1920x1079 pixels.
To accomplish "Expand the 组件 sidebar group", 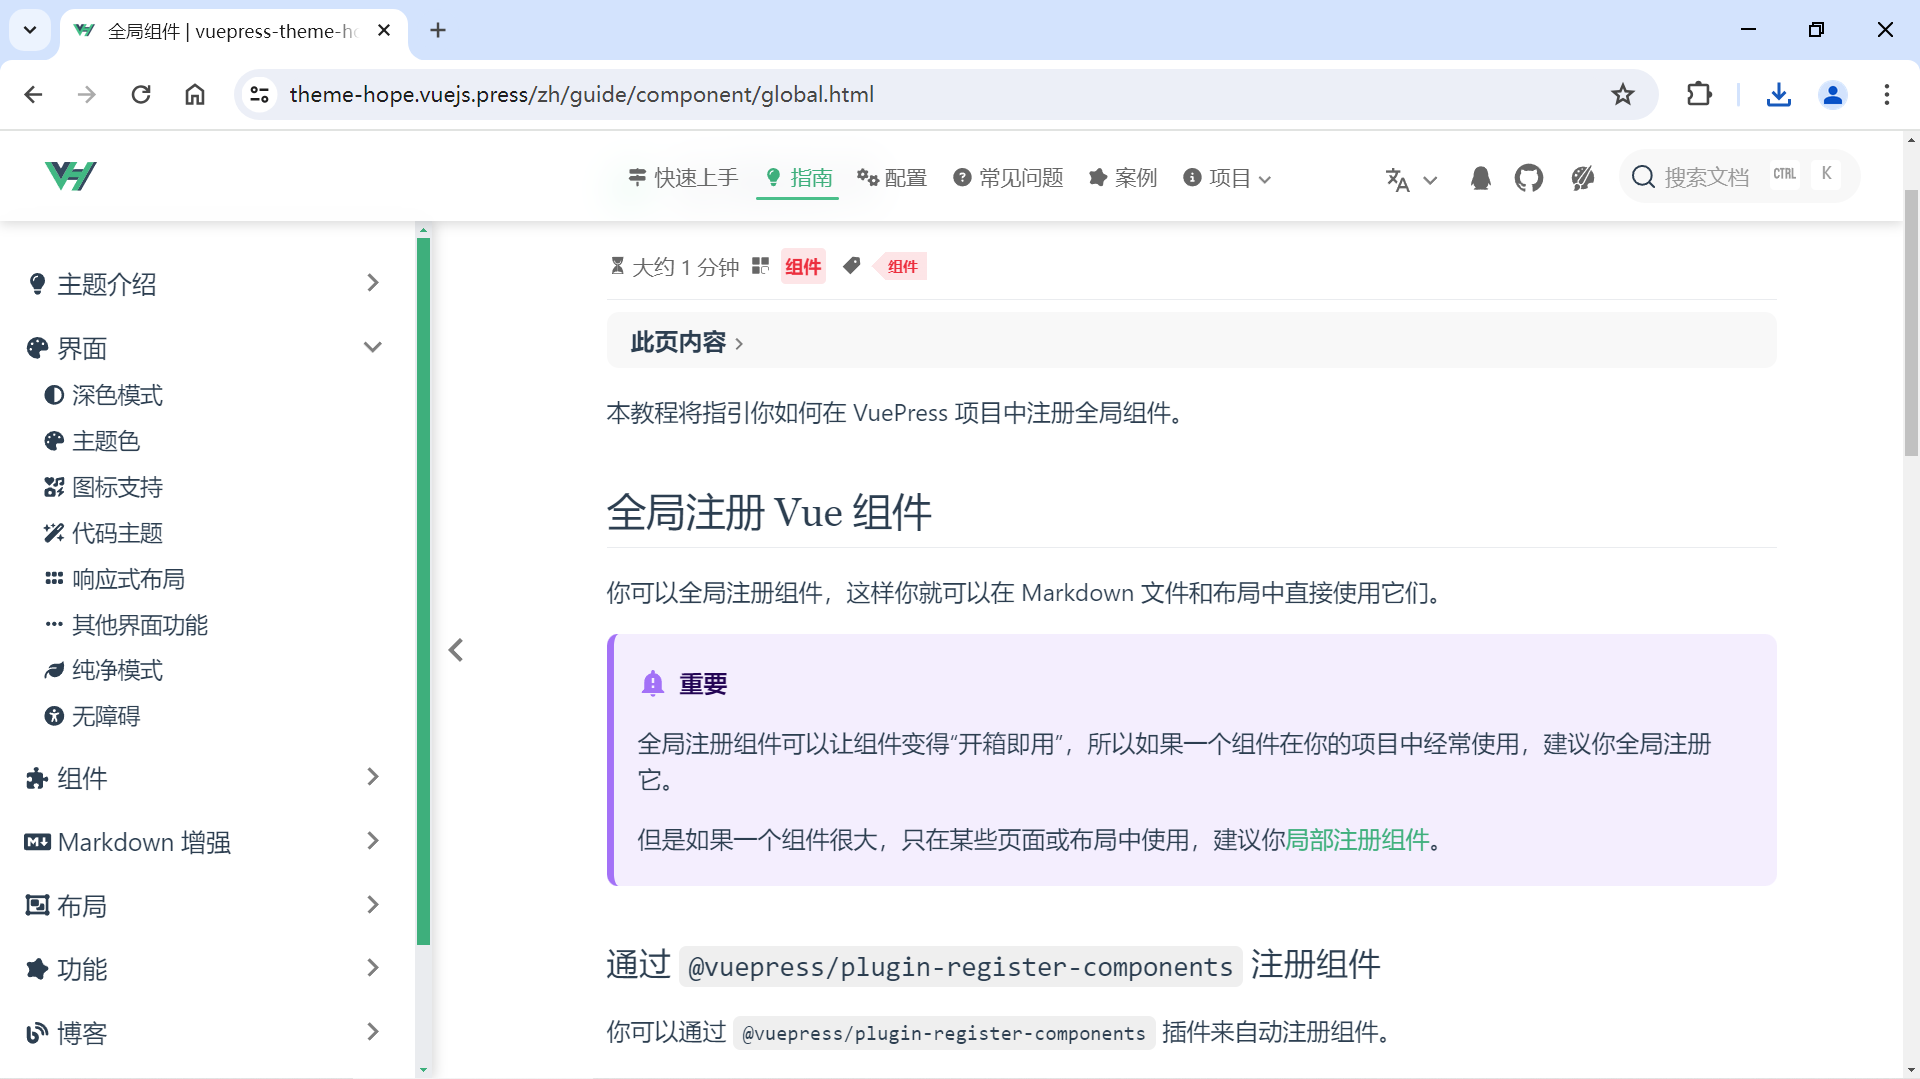I will click(x=204, y=778).
